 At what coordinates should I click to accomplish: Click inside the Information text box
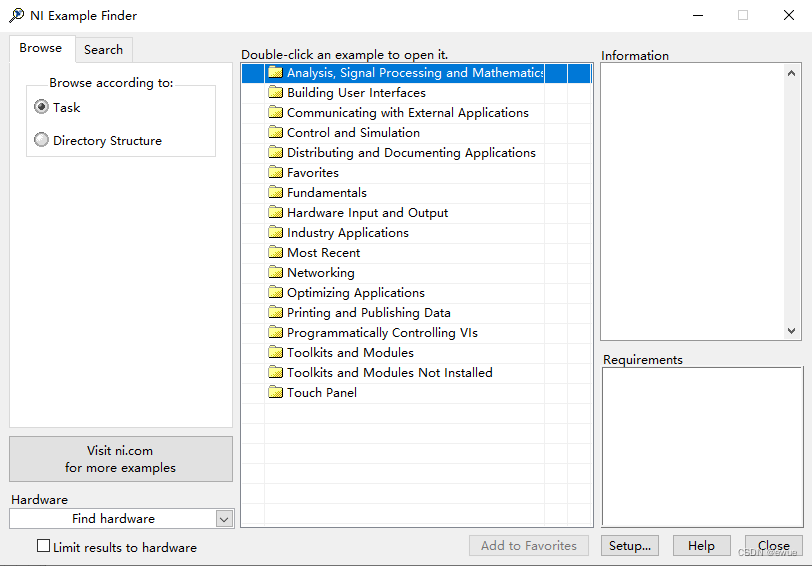click(693, 201)
